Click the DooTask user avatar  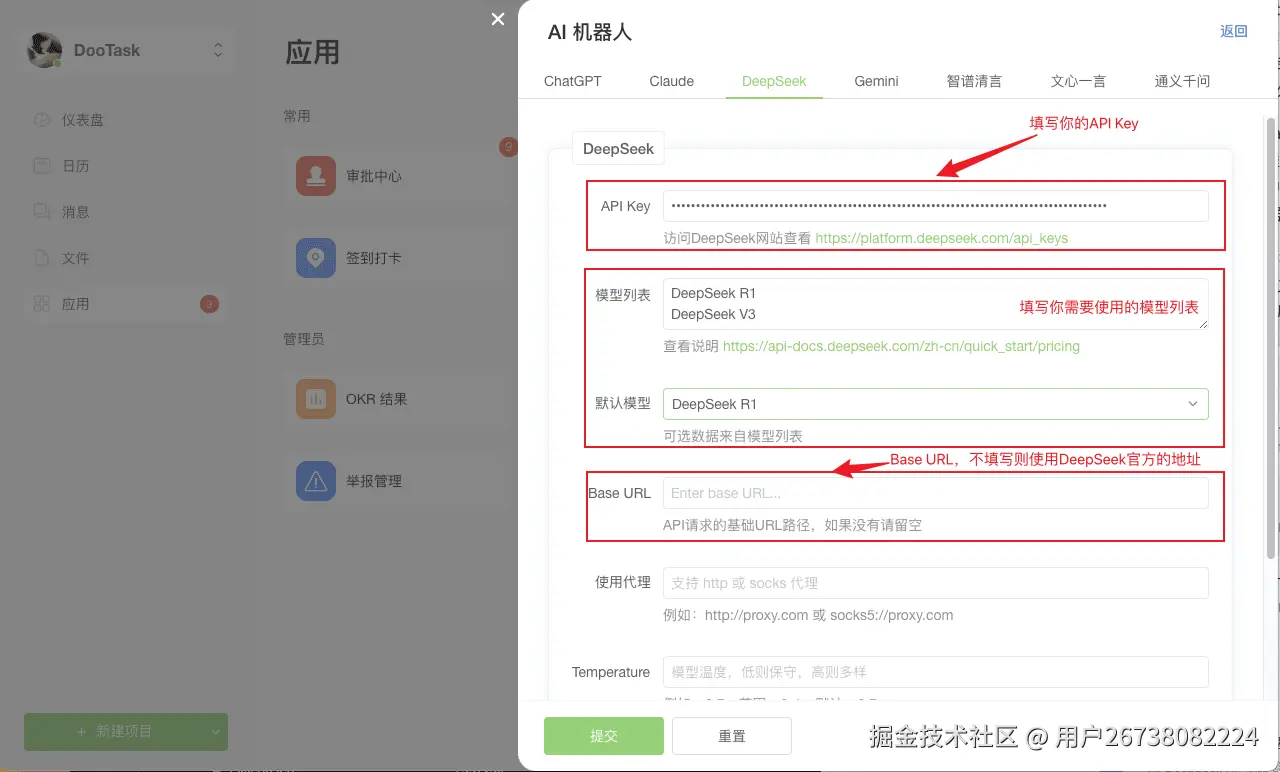(x=45, y=50)
